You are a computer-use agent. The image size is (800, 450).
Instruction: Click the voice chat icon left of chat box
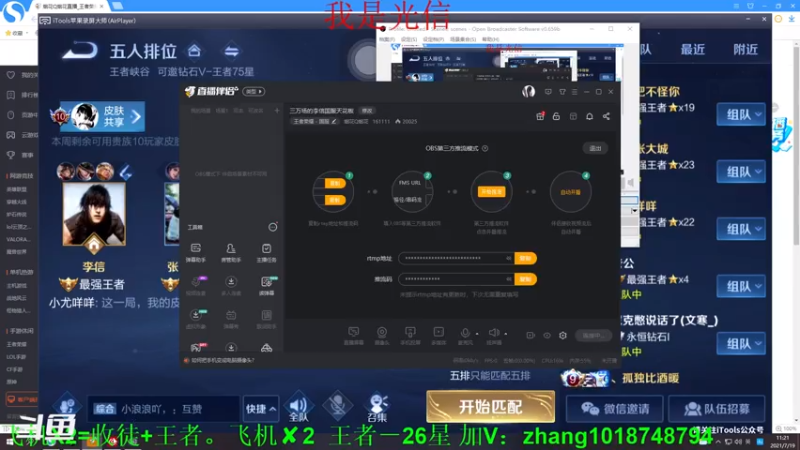(67, 407)
